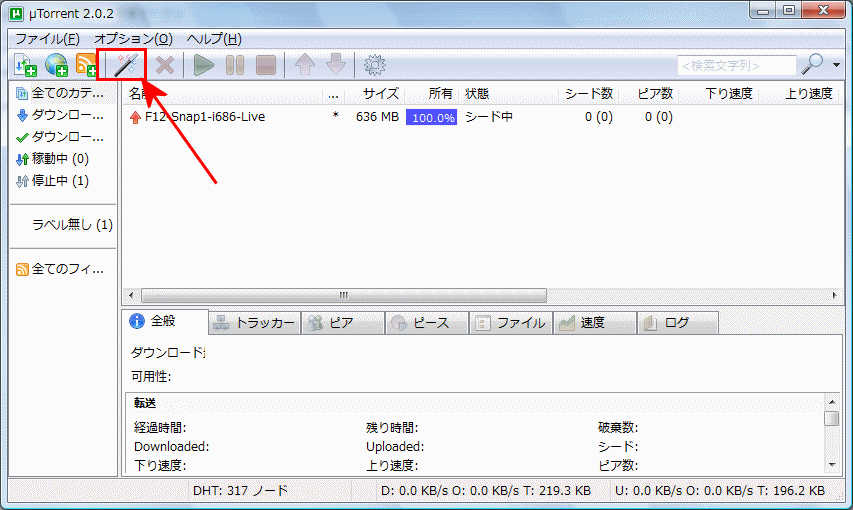Open the search engine dropdown arrow

point(836,65)
